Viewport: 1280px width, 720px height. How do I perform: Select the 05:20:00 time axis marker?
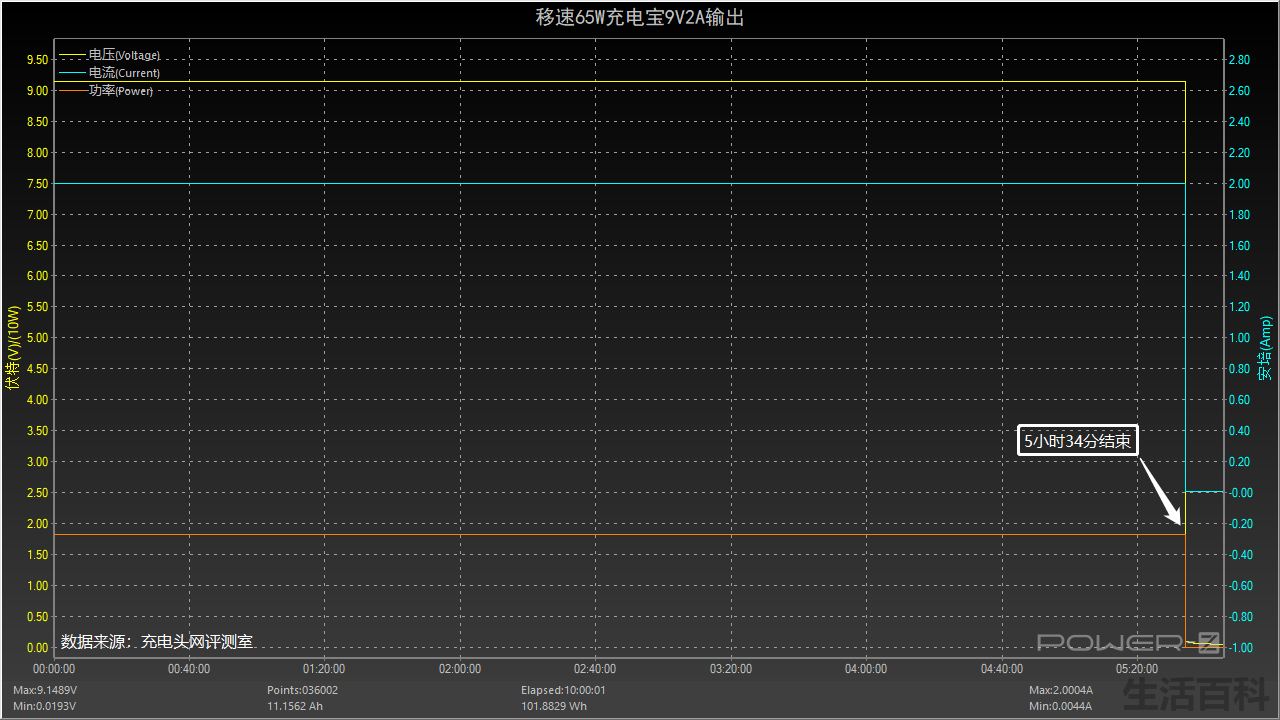coord(1137,669)
